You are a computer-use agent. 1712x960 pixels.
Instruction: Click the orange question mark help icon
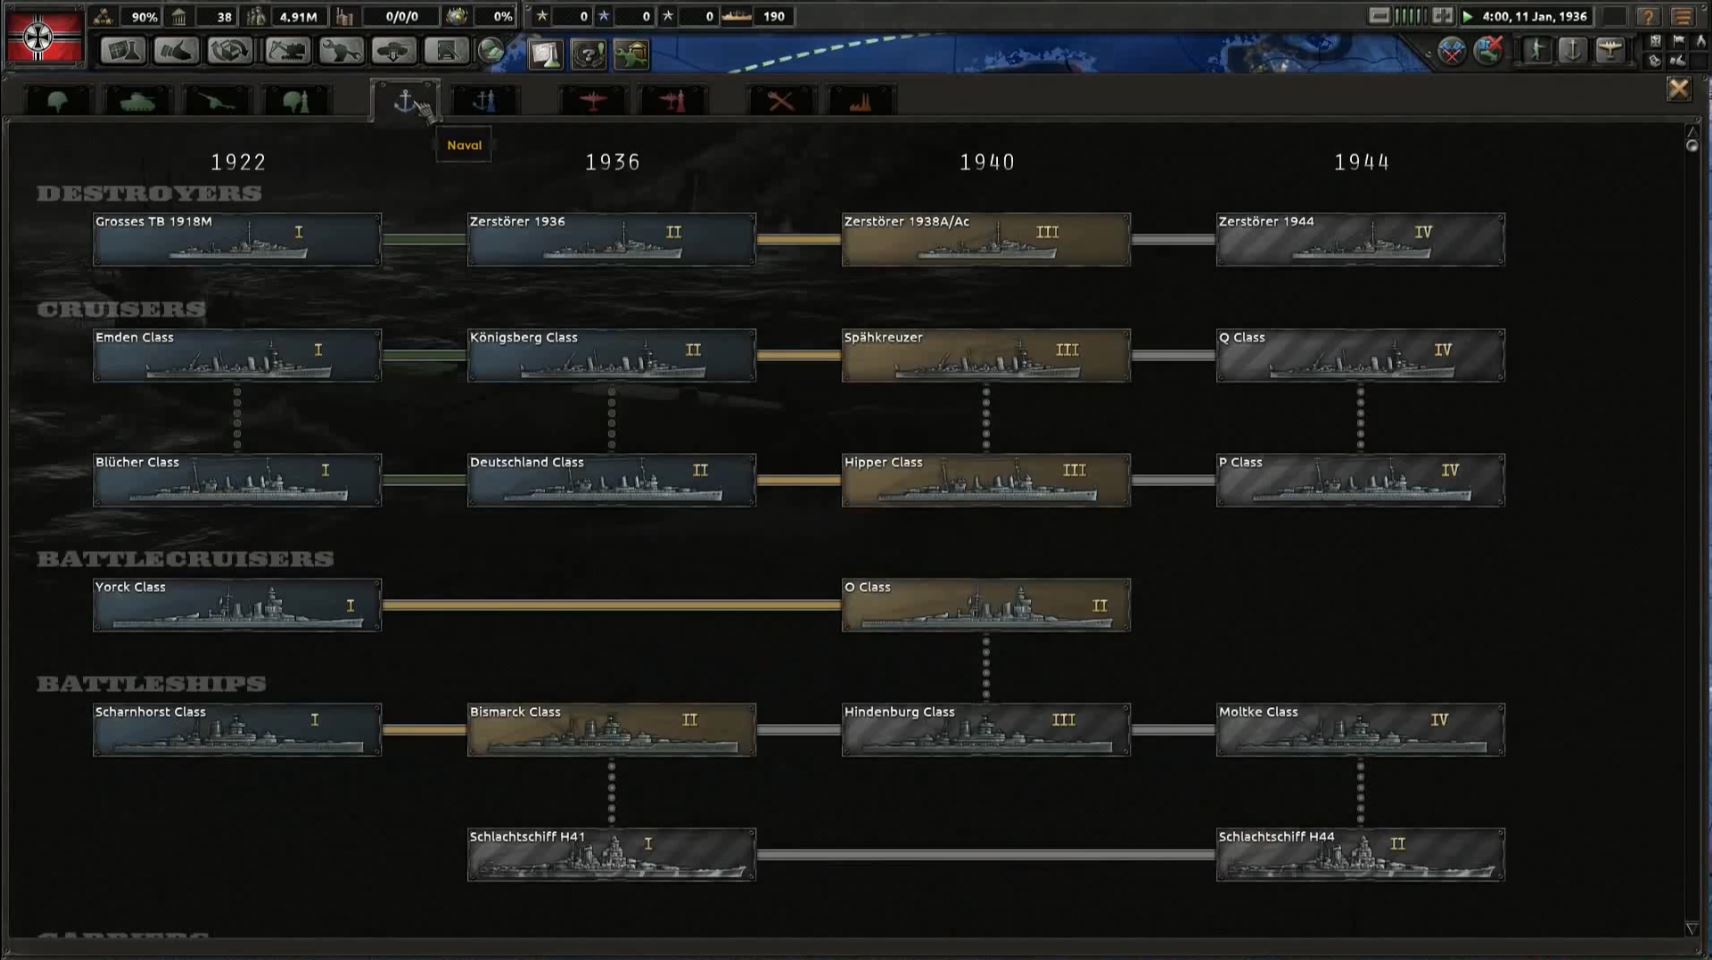1648,17
